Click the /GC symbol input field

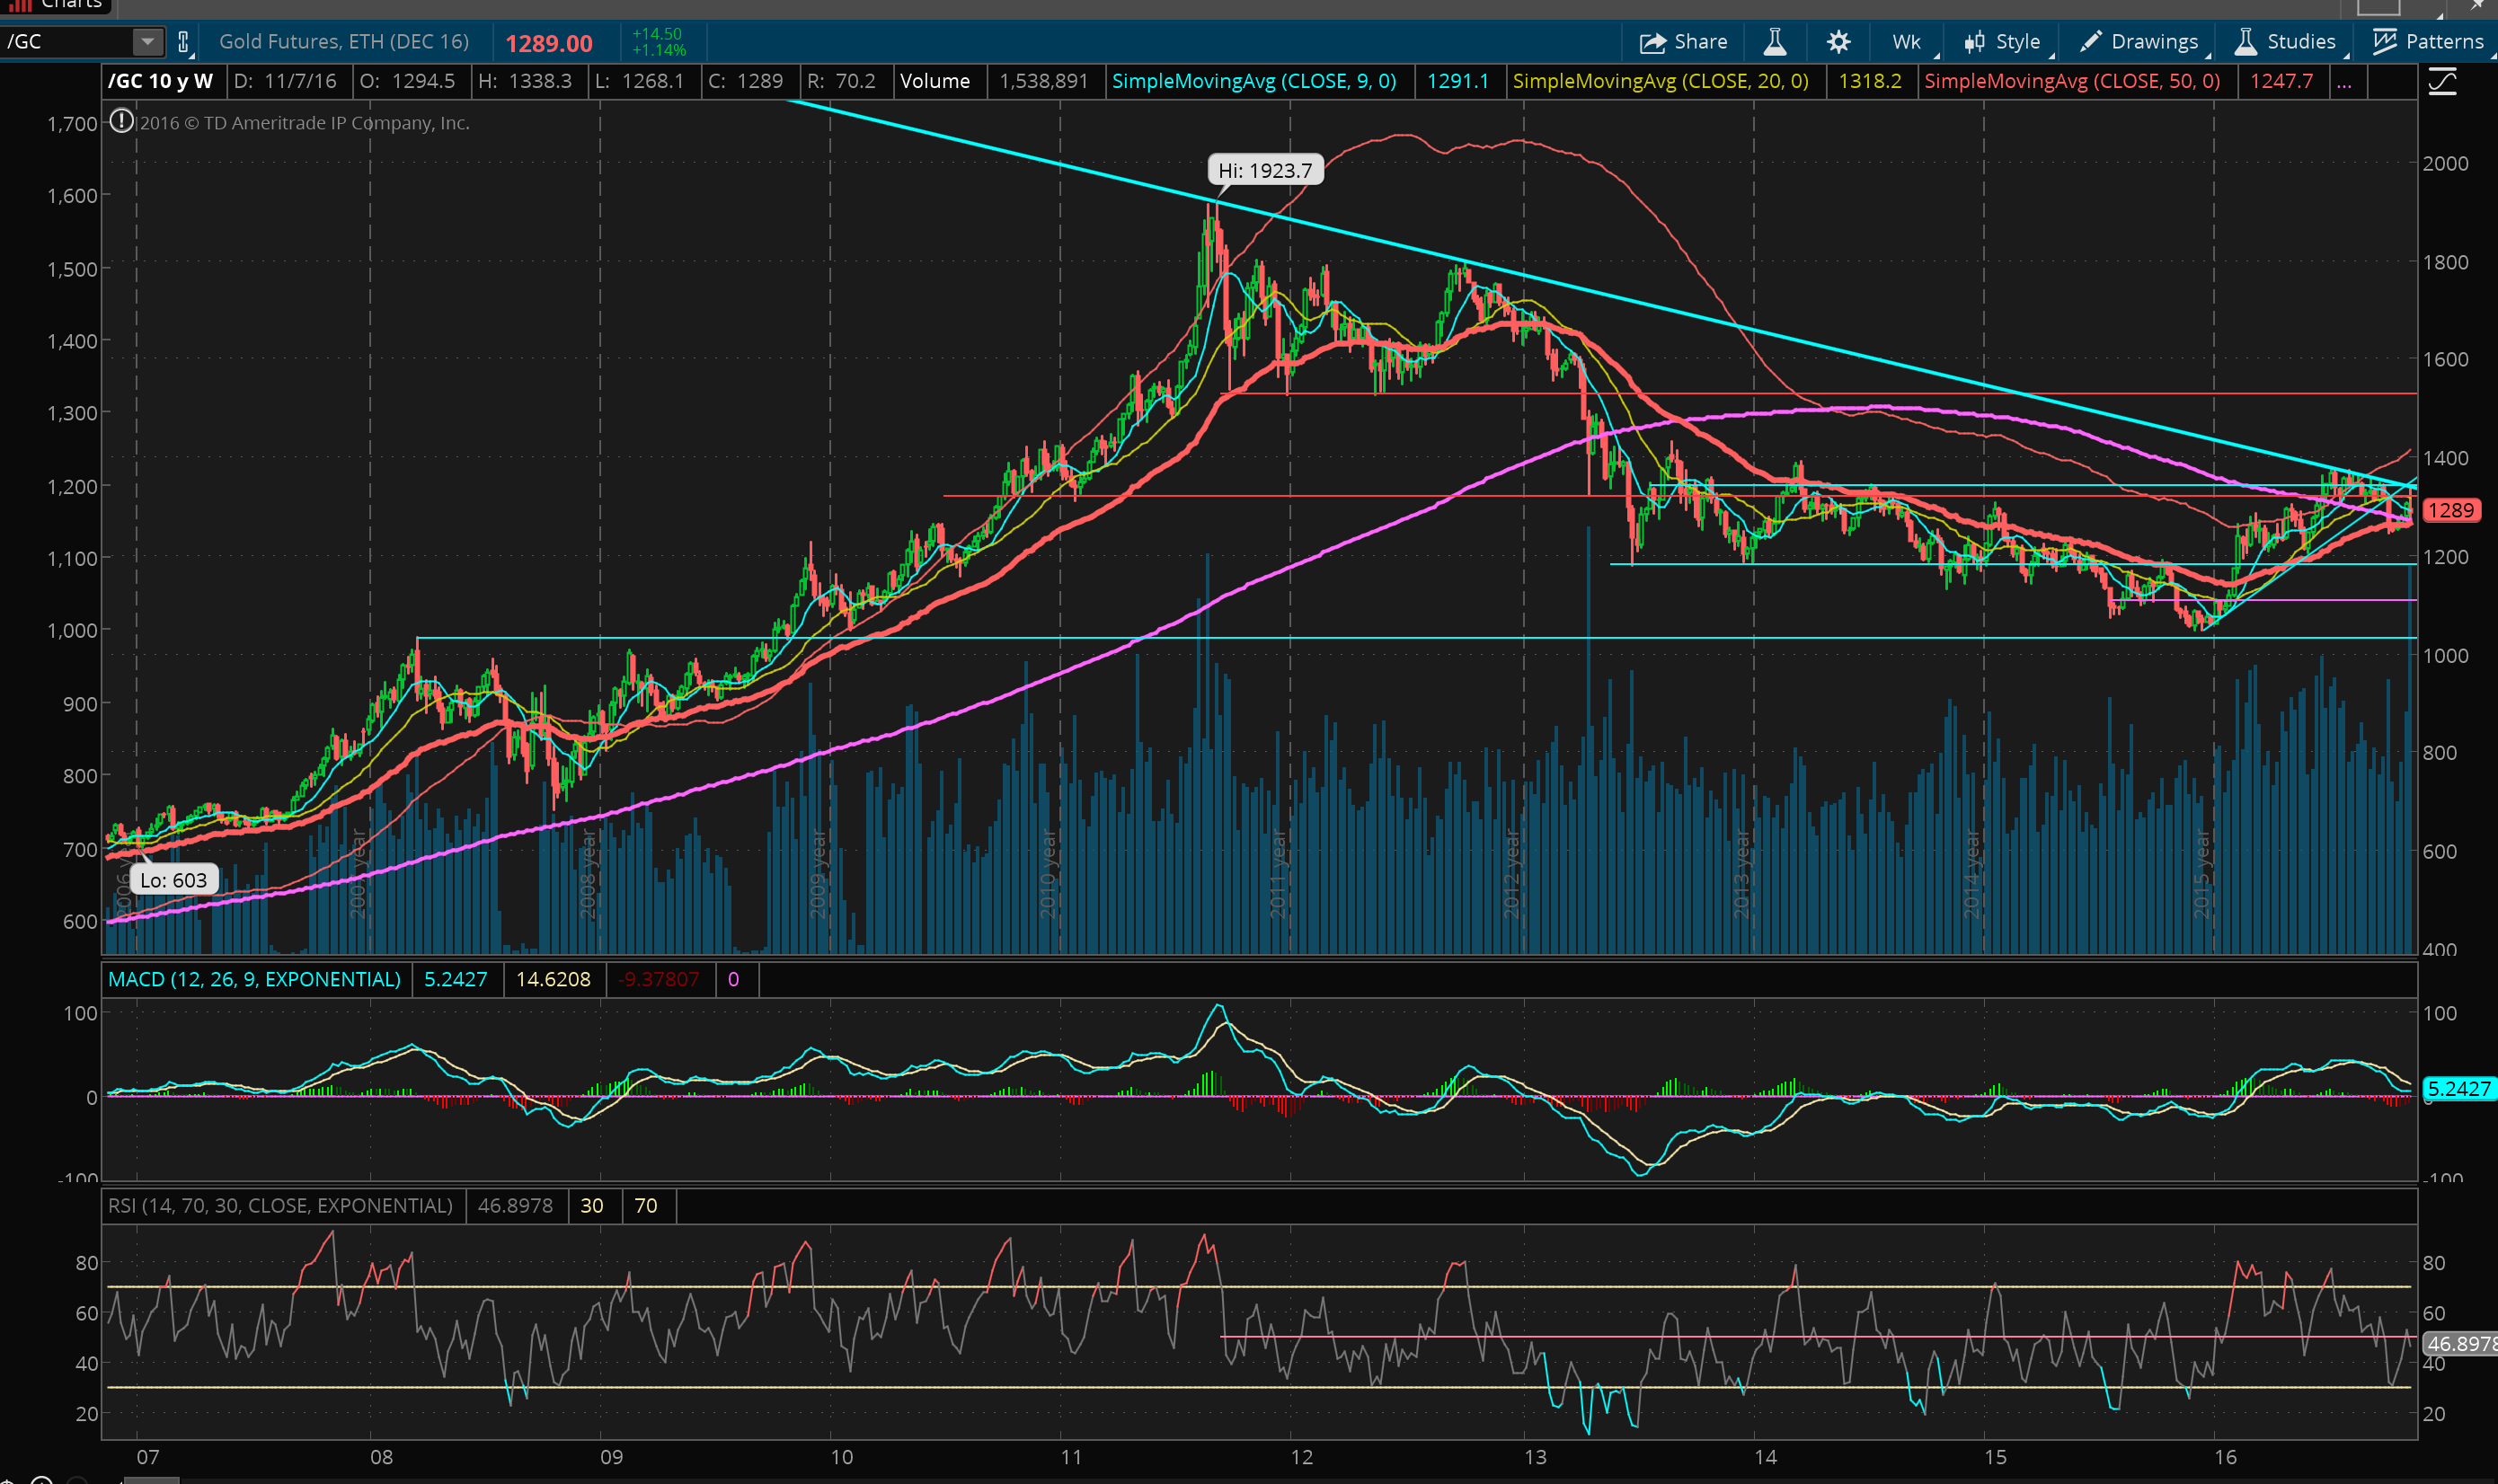pyautogui.click(x=65, y=42)
